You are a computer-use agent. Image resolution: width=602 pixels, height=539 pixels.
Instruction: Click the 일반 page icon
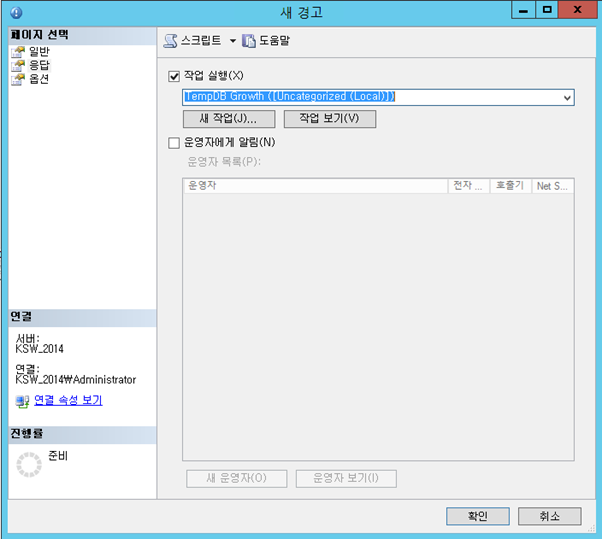(17, 52)
